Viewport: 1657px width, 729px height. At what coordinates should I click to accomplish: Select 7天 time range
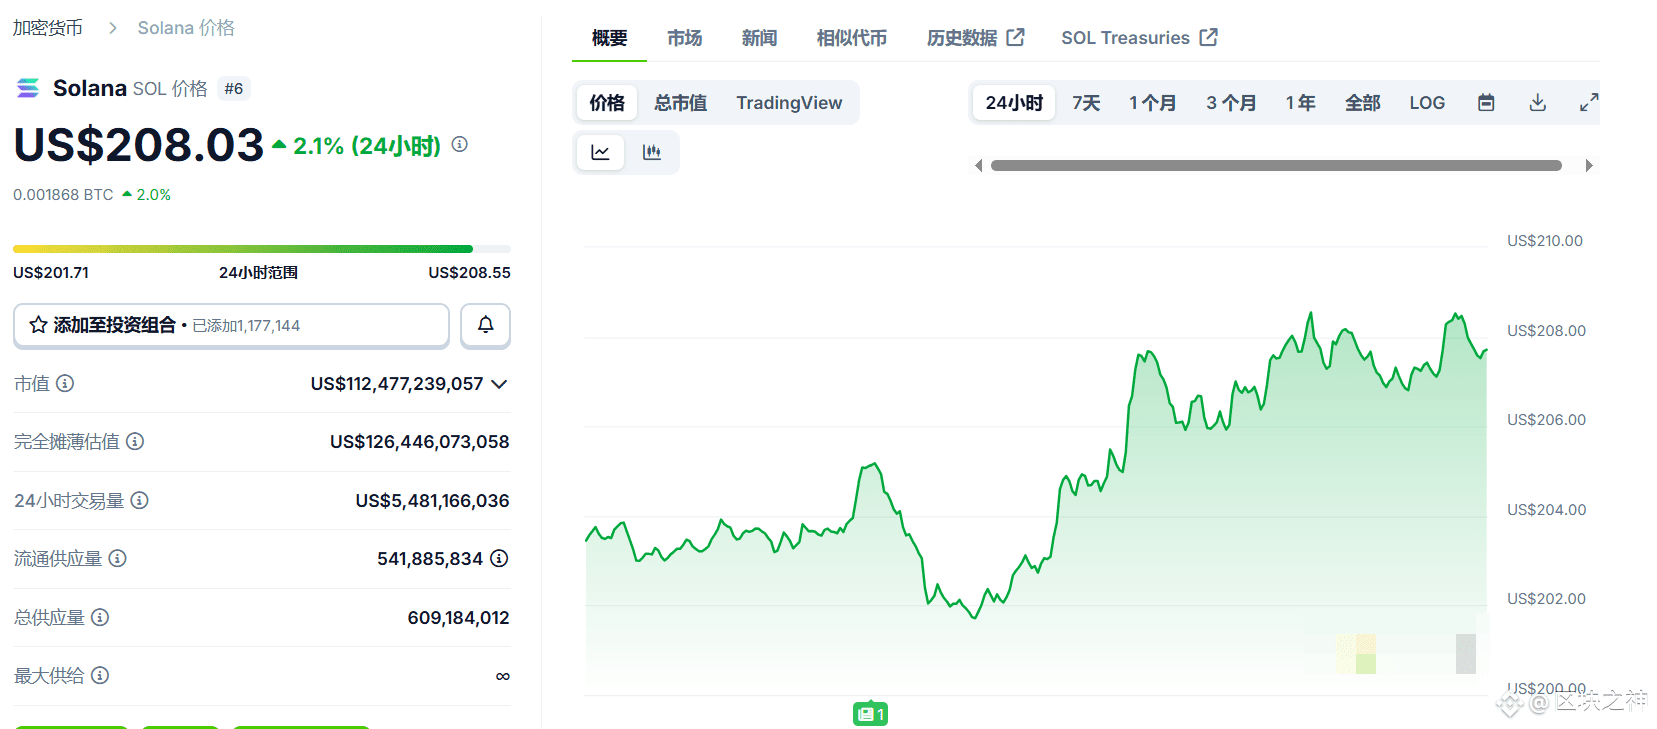[x=1086, y=103]
